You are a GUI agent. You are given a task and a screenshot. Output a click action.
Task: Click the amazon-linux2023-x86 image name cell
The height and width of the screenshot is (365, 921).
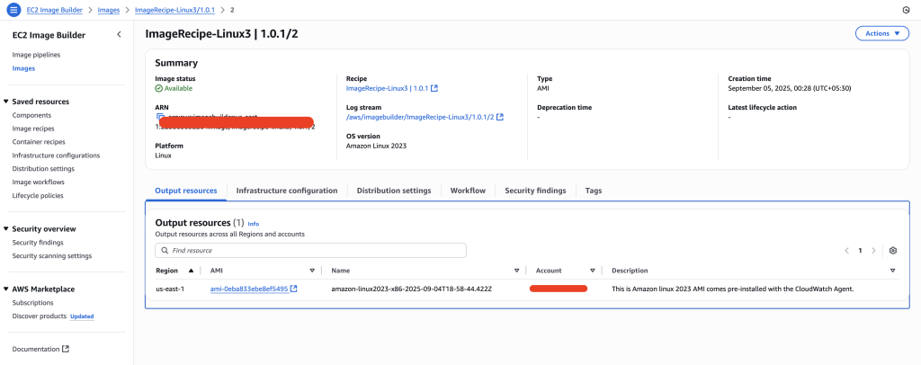coord(411,289)
